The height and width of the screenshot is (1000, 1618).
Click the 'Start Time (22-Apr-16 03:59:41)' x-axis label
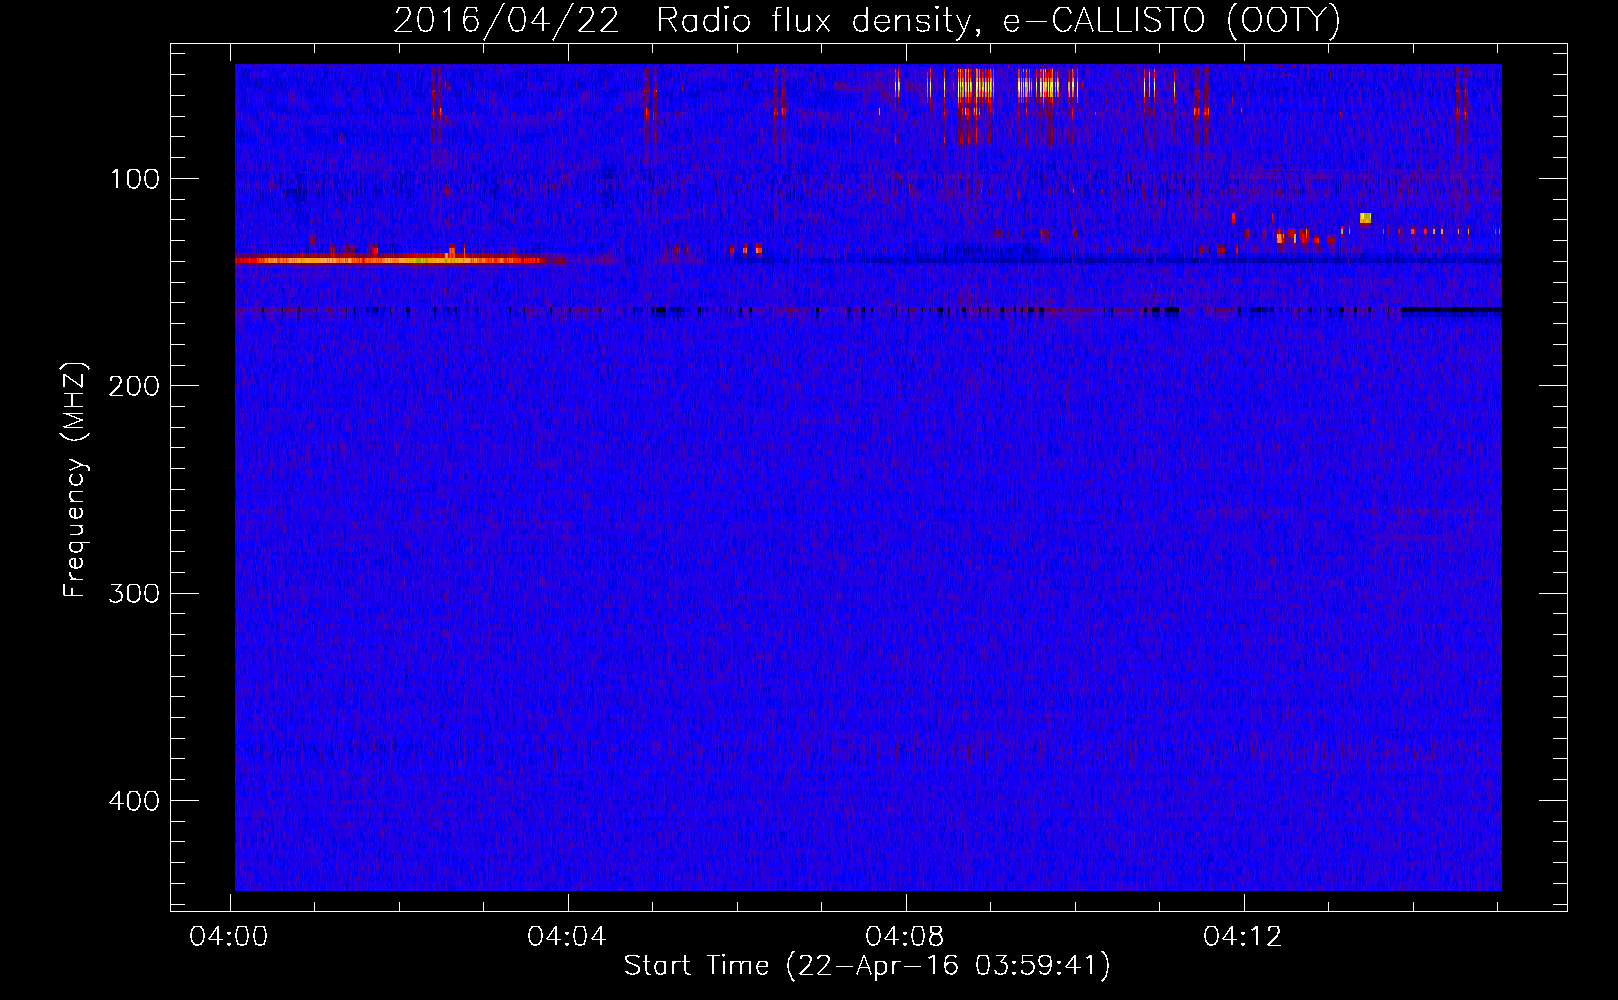click(x=867, y=966)
